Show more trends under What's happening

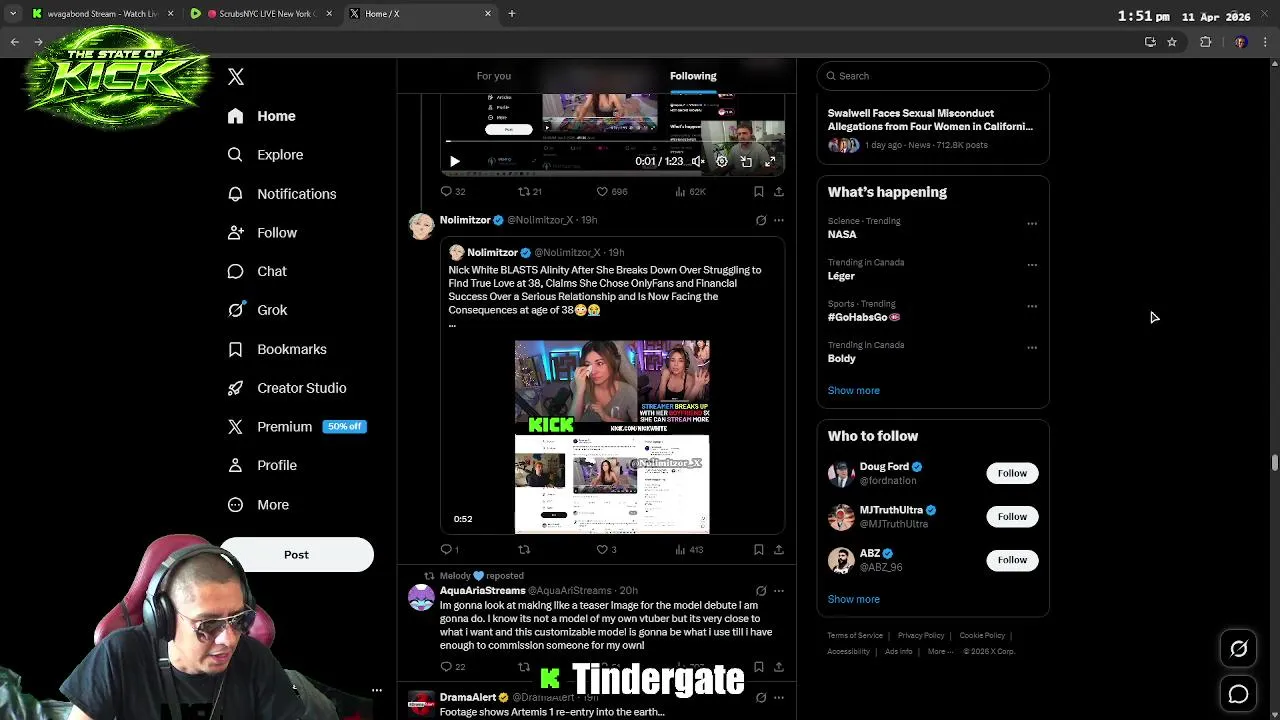854,391
